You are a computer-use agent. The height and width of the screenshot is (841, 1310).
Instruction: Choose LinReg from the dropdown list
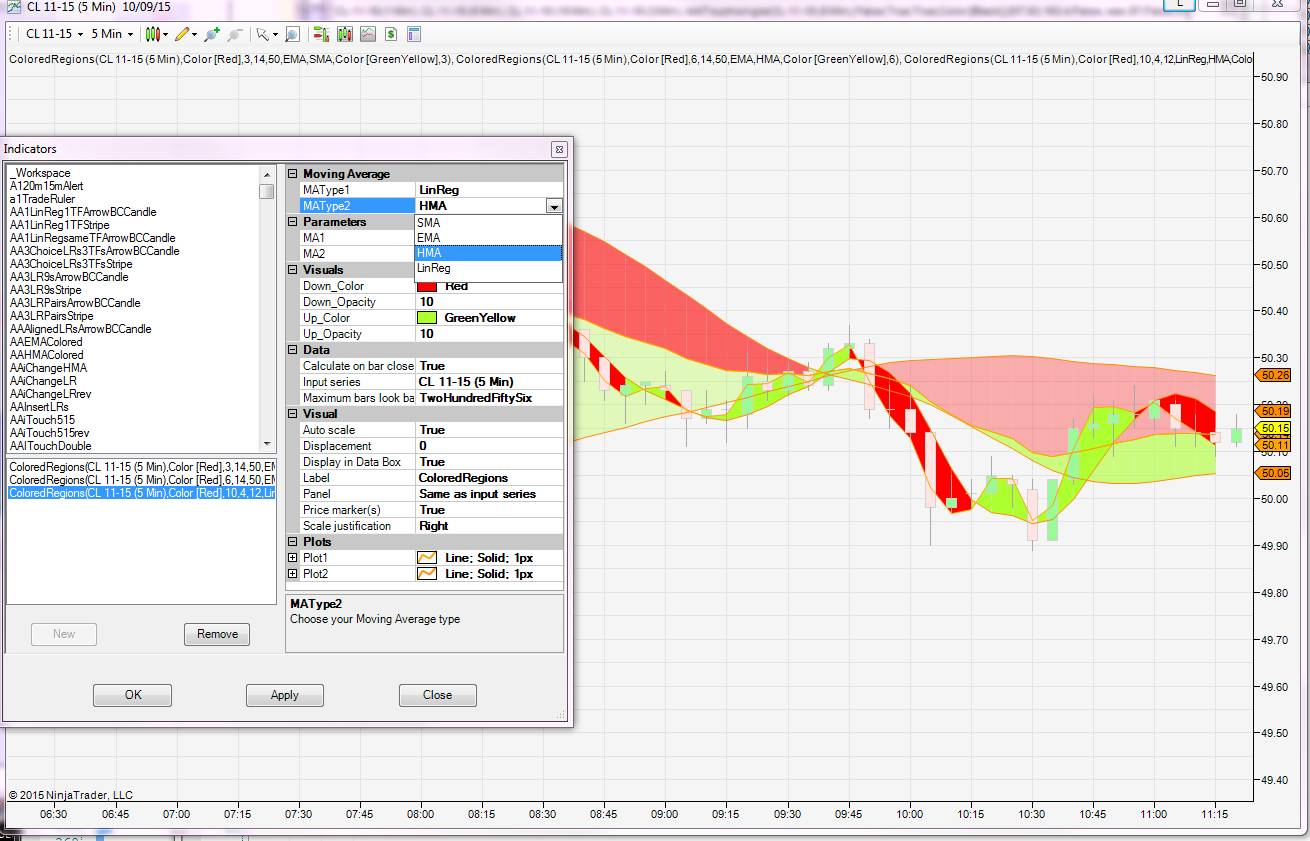click(488, 268)
